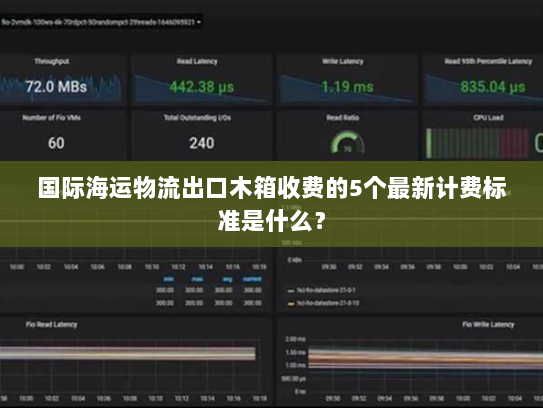Open the Throughput panel title

[52, 62]
